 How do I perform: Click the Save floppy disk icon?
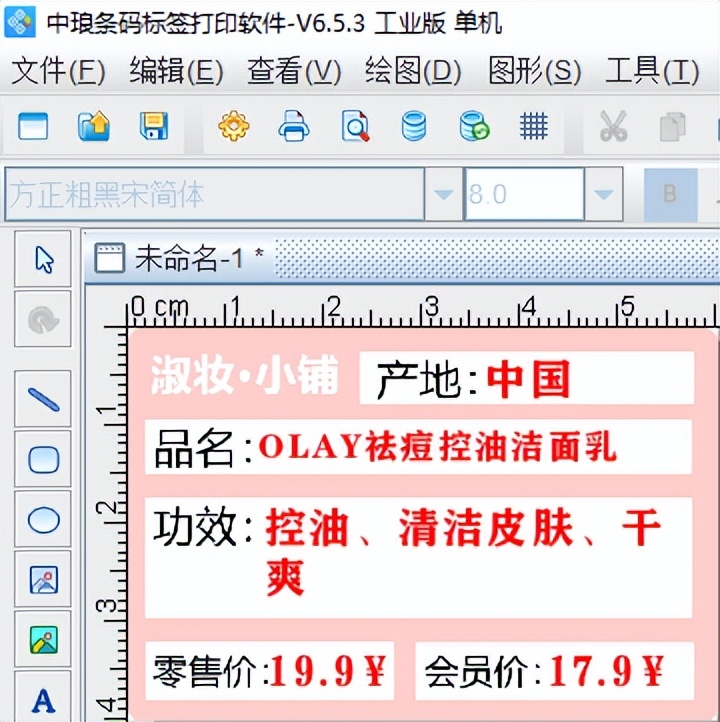click(154, 126)
